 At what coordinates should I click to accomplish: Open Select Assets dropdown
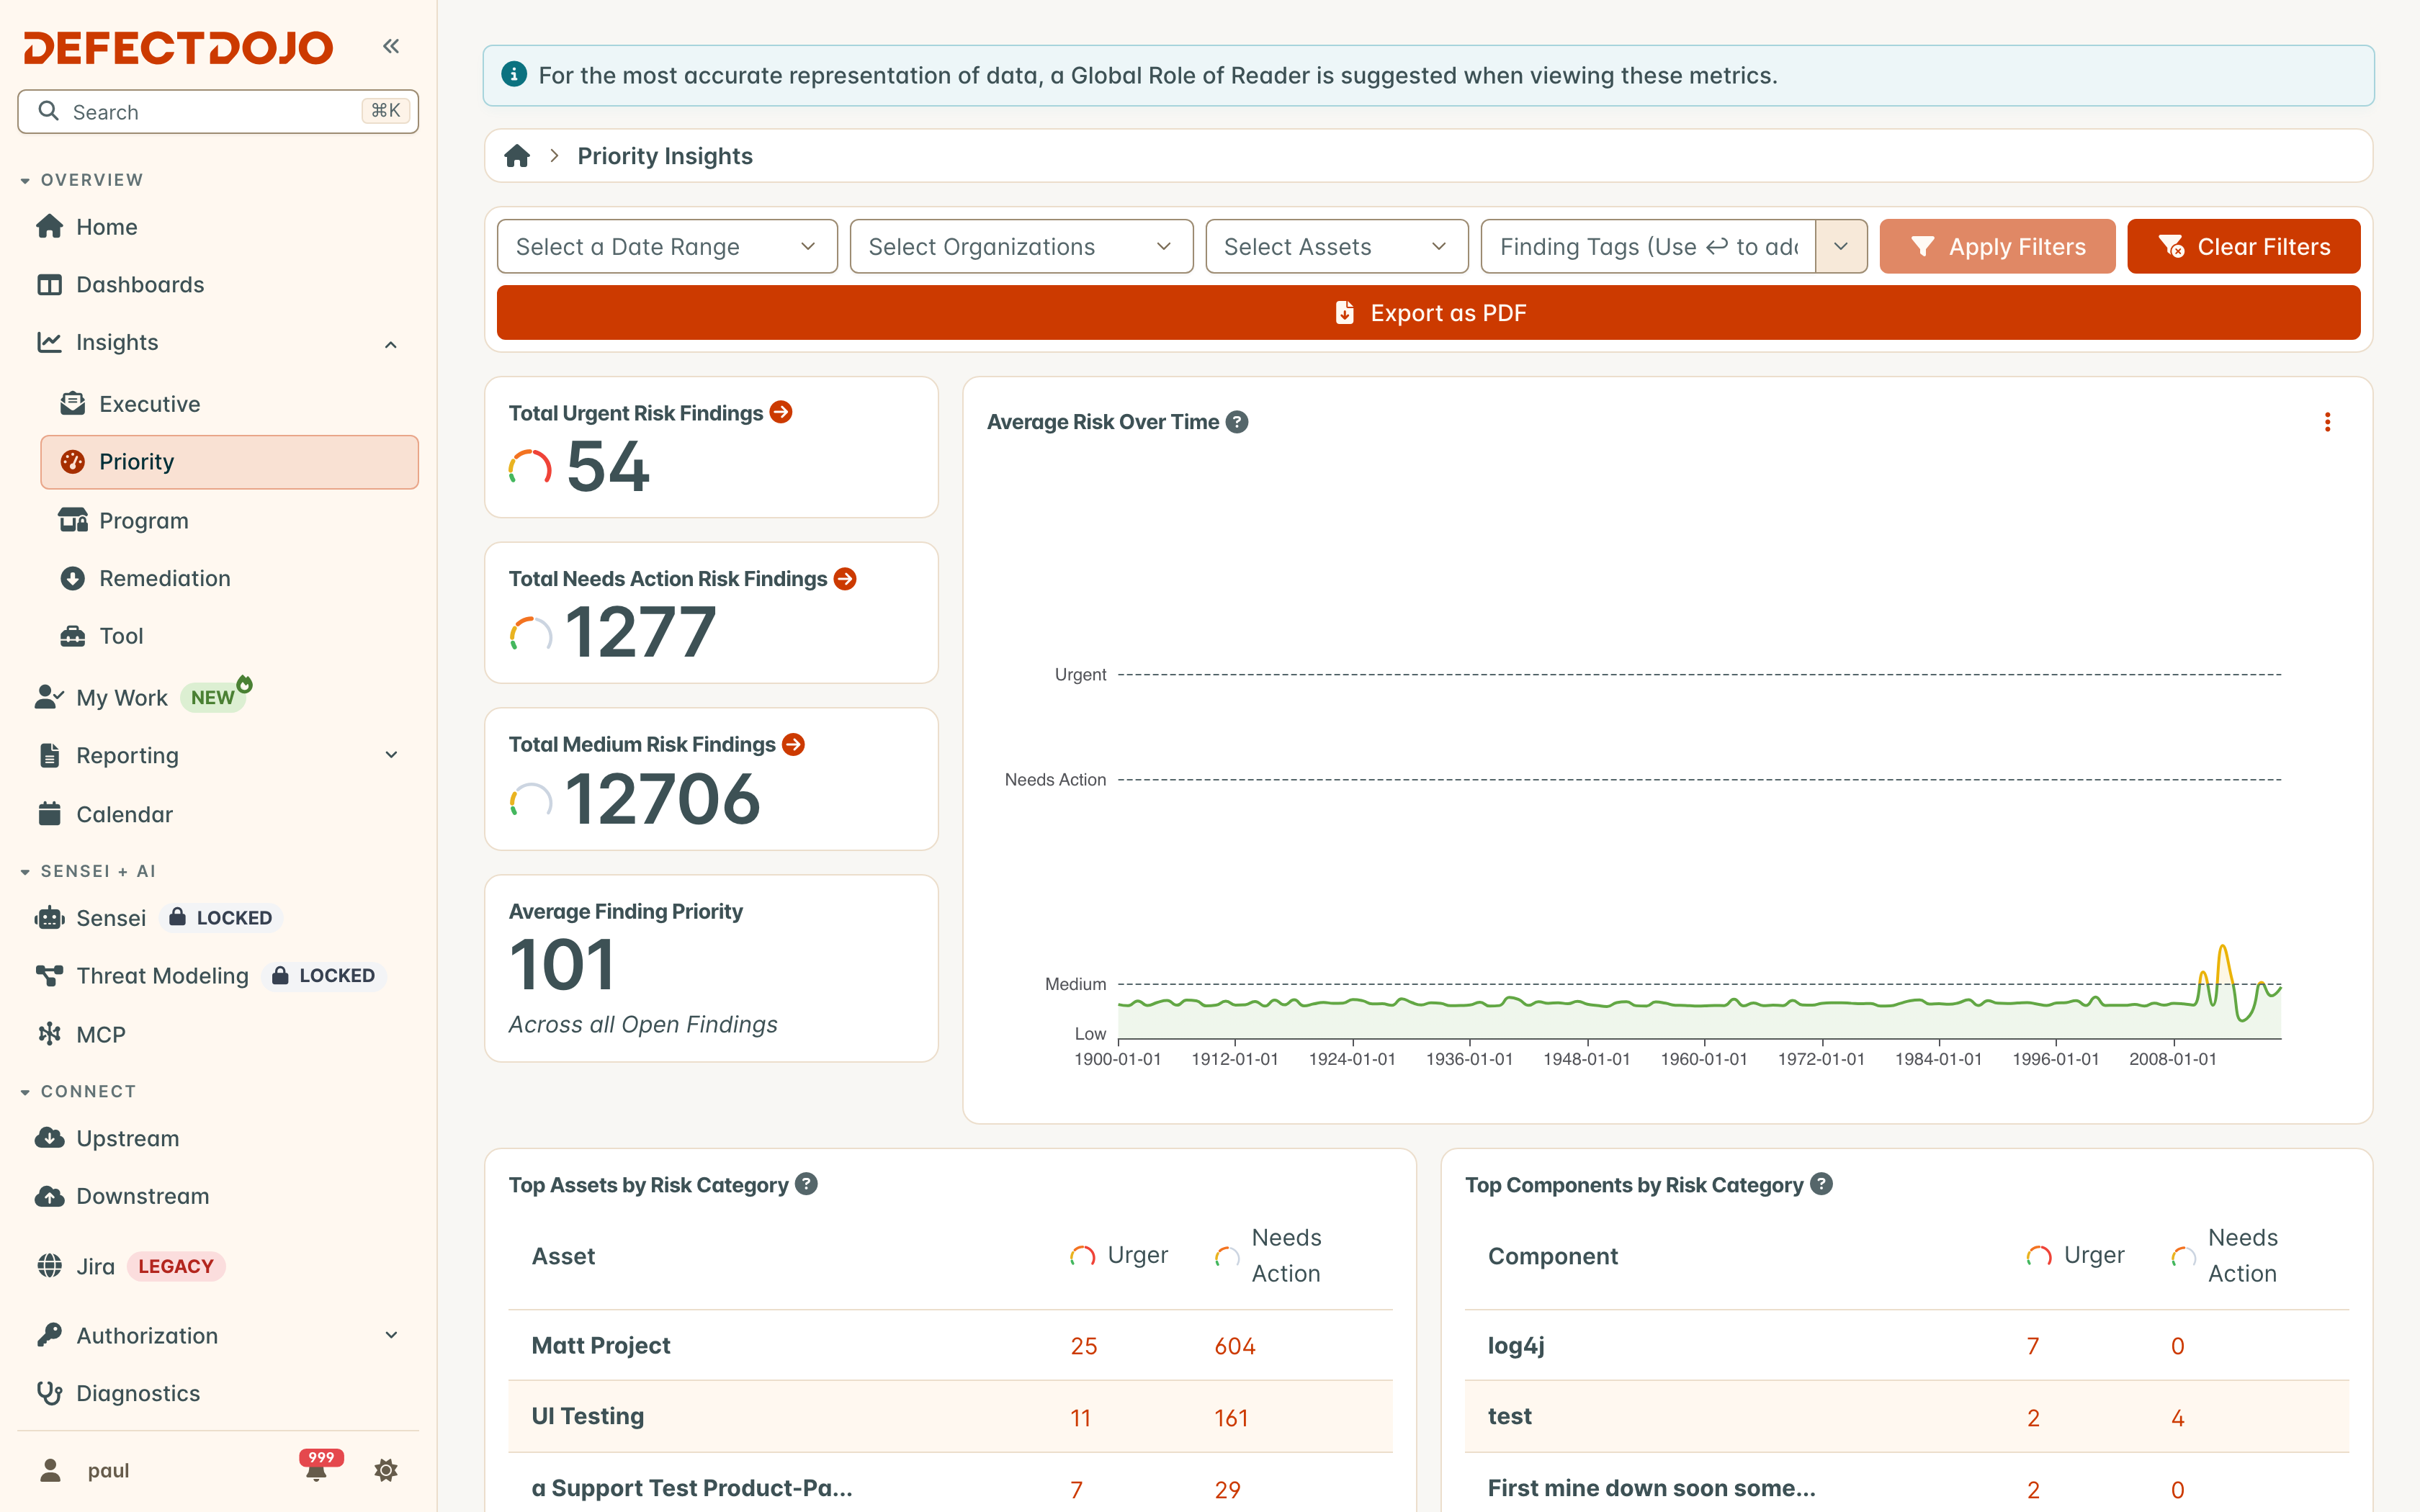point(1337,247)
